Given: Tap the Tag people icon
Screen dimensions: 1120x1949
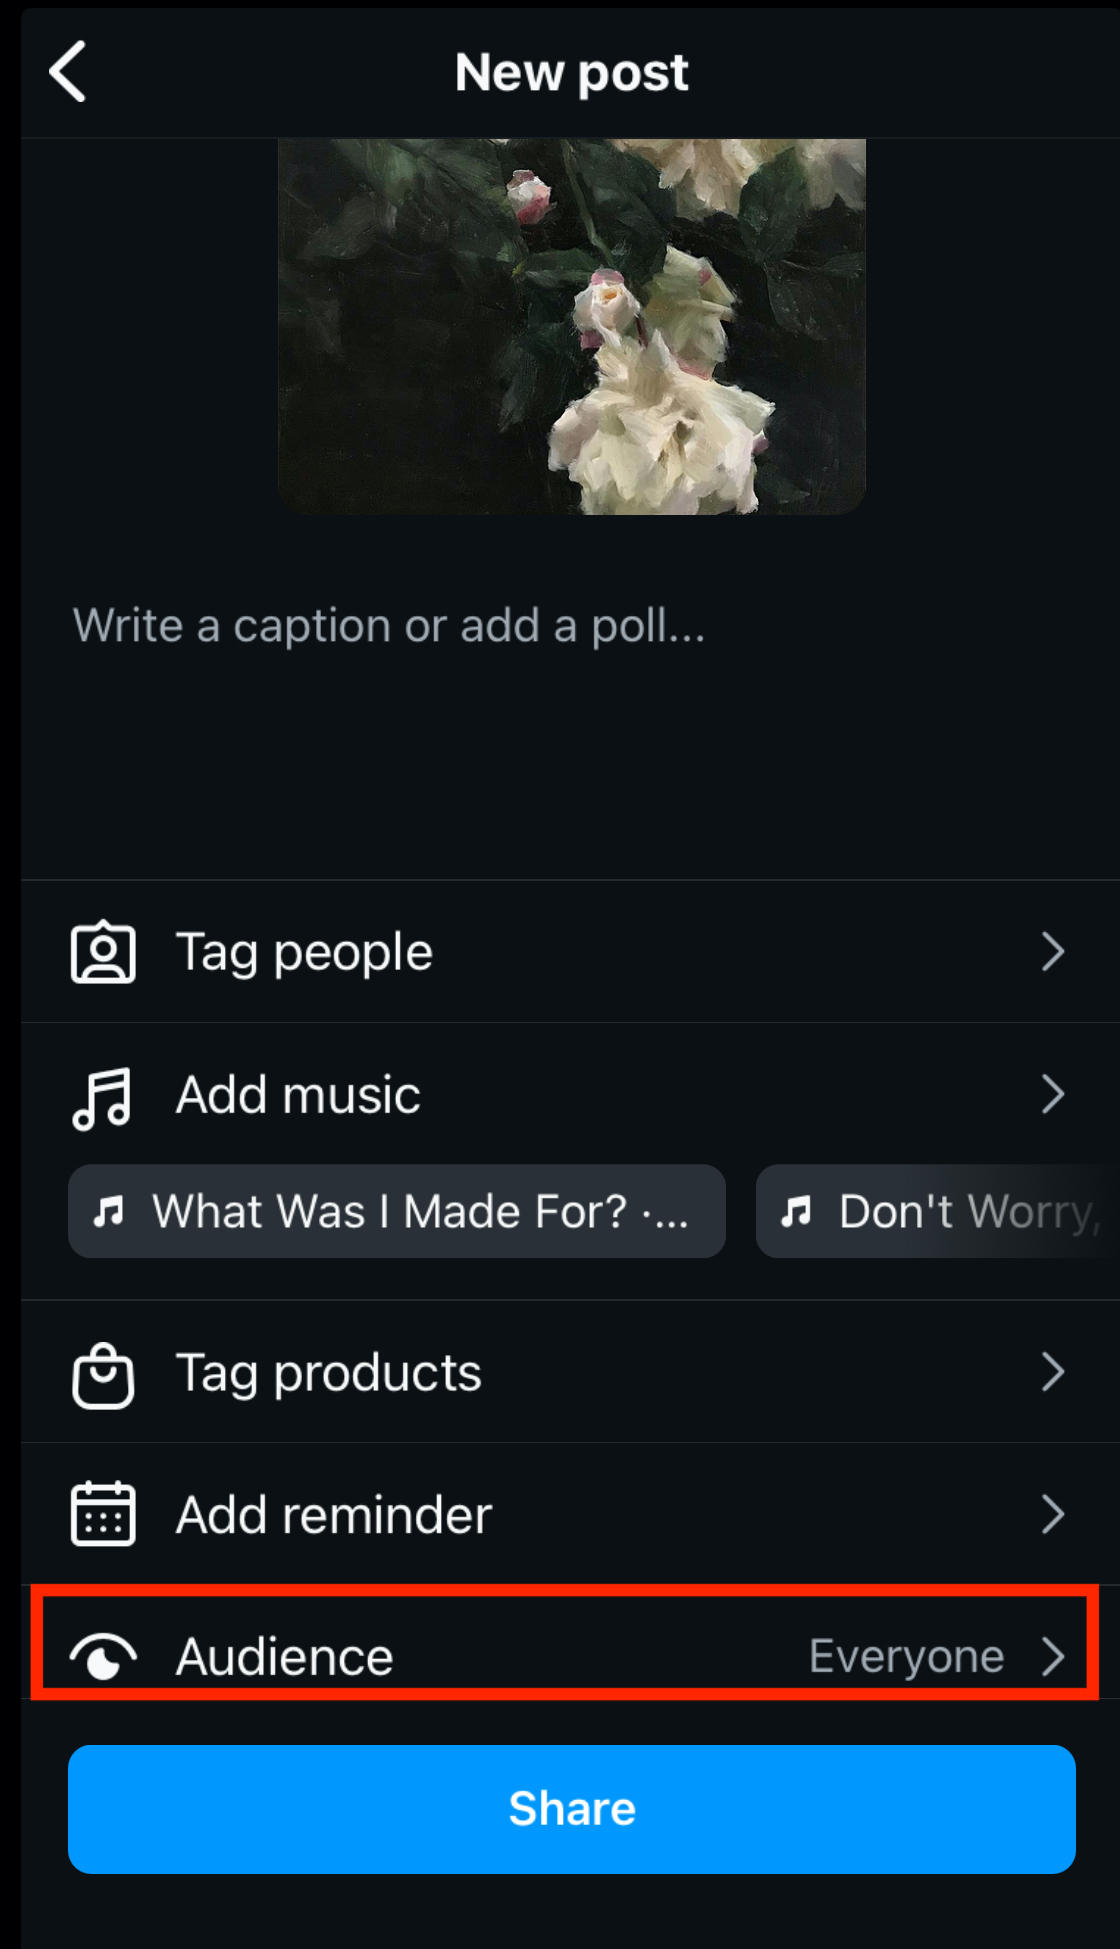Looking at the screenshot, I should pyautogui.click(x=104, y=952).
